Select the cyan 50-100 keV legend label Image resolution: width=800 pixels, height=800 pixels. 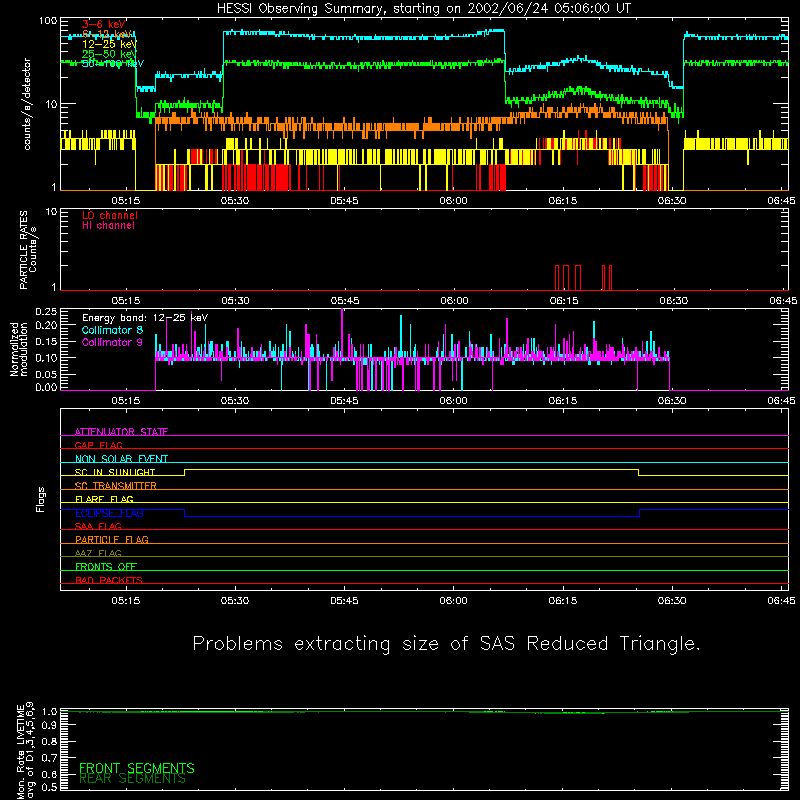pyautogui.click(x=113, y=63)
